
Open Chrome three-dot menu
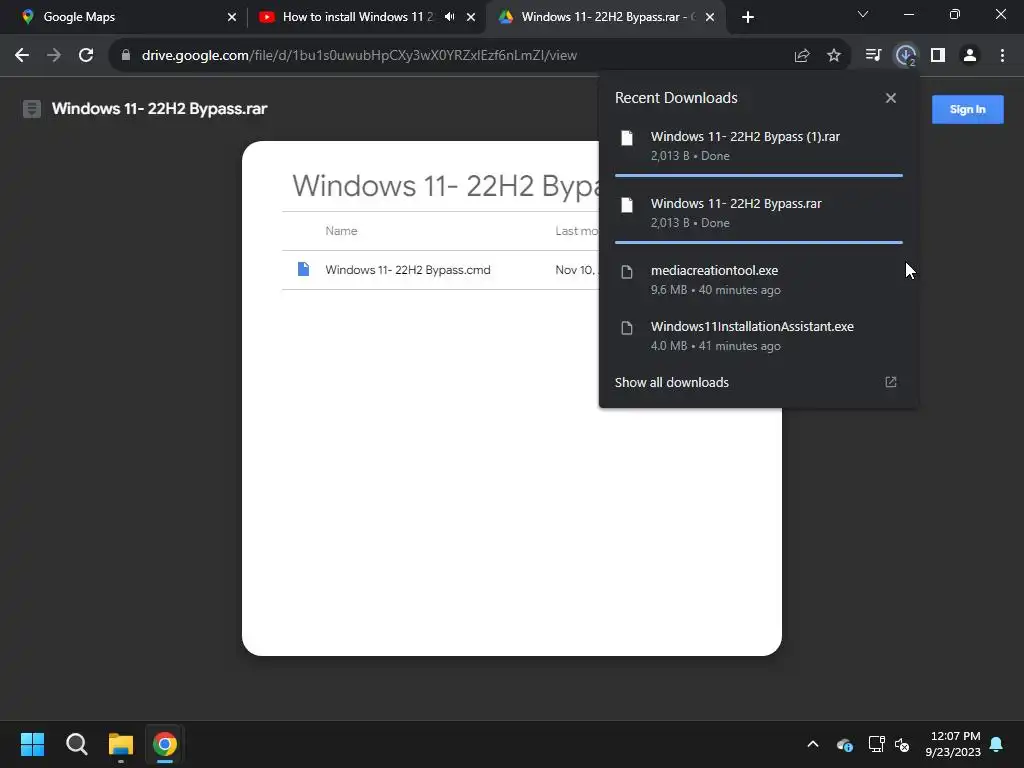(x=1002, y=55)
